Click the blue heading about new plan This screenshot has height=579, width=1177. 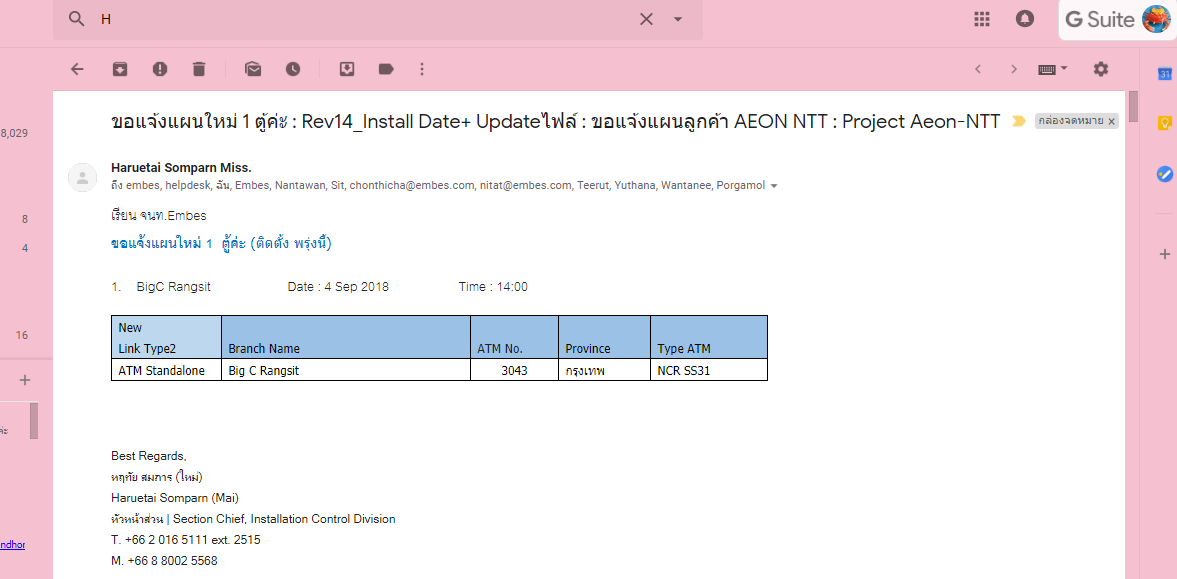coord(221,244)
